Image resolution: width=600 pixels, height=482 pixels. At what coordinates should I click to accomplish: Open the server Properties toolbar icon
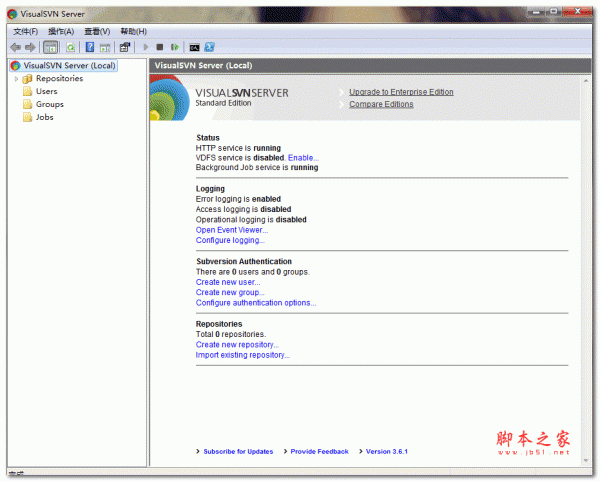tap(125, 47)
